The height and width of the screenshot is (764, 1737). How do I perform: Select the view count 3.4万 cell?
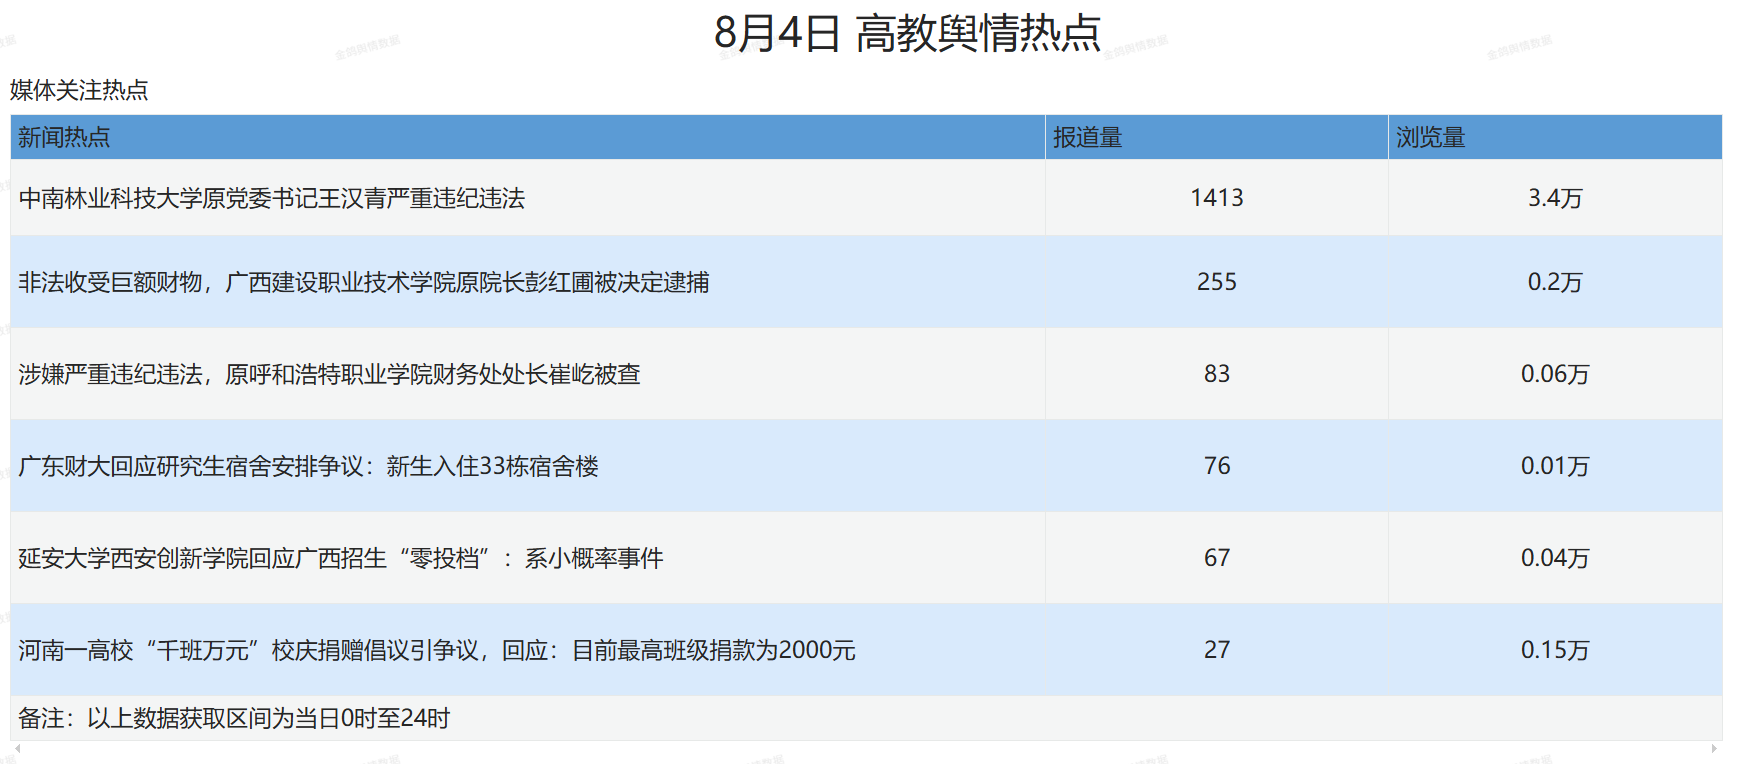pyautogui.click(x=1554, y=198)
